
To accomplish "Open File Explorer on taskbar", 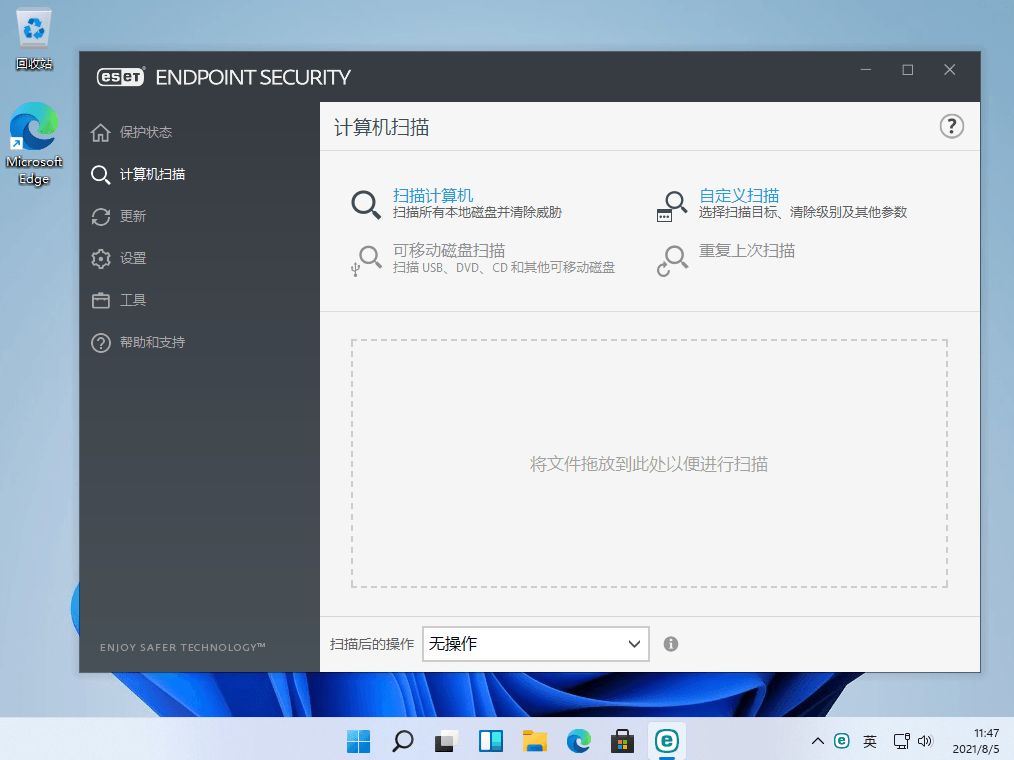I will (535, 741).
